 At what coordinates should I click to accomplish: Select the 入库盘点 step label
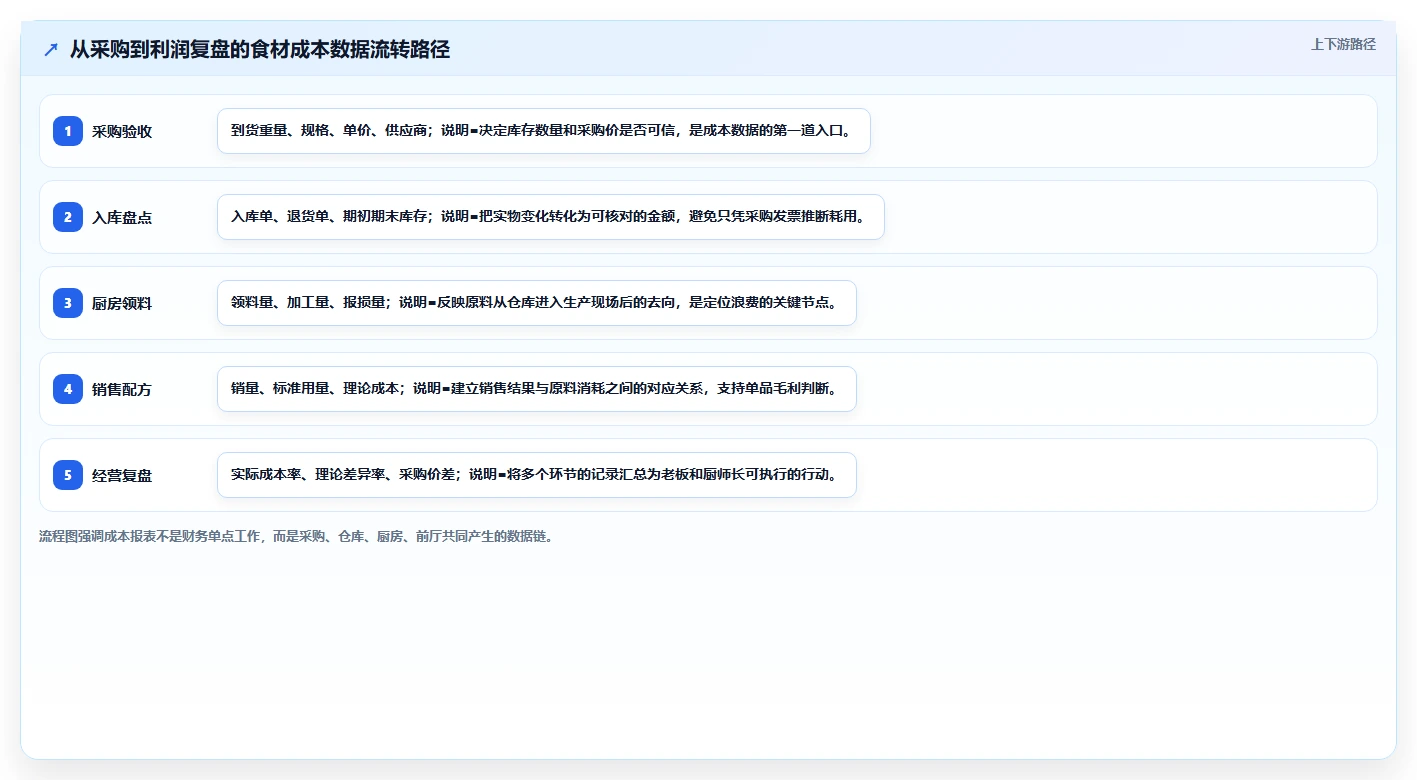[x=122, y=217]
